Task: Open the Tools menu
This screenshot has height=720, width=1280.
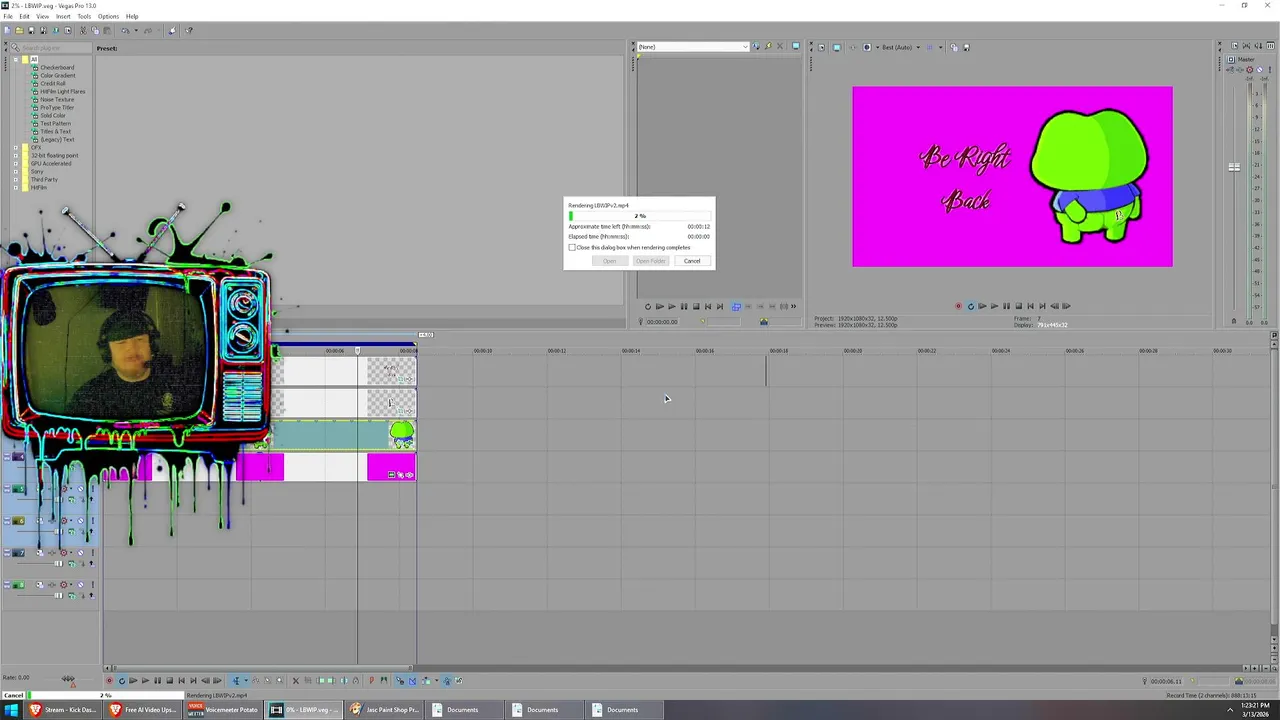Action: click(x=84, y=16)
